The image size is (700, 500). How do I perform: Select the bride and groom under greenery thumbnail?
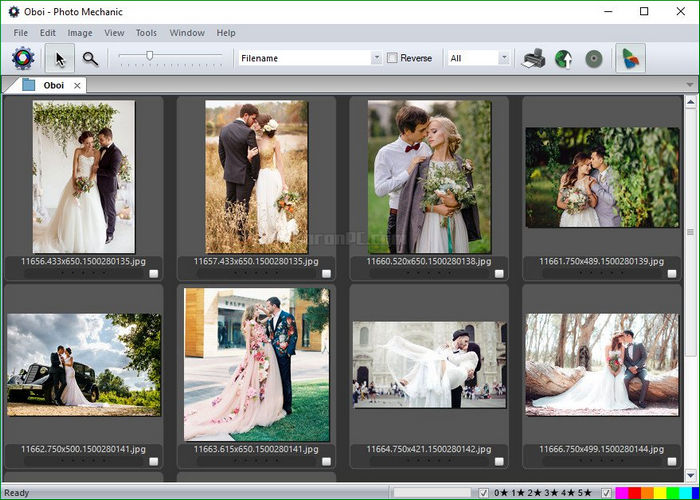coord(83,177)
